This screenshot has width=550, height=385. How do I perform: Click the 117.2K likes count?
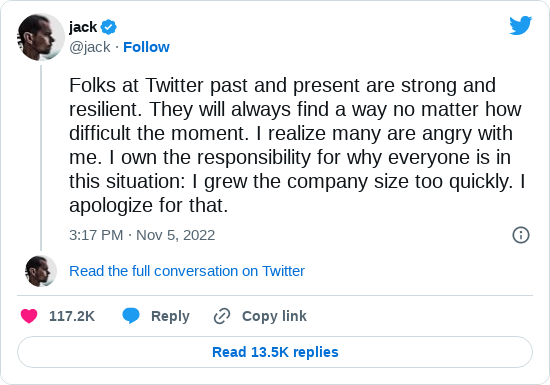click(72, 316)
